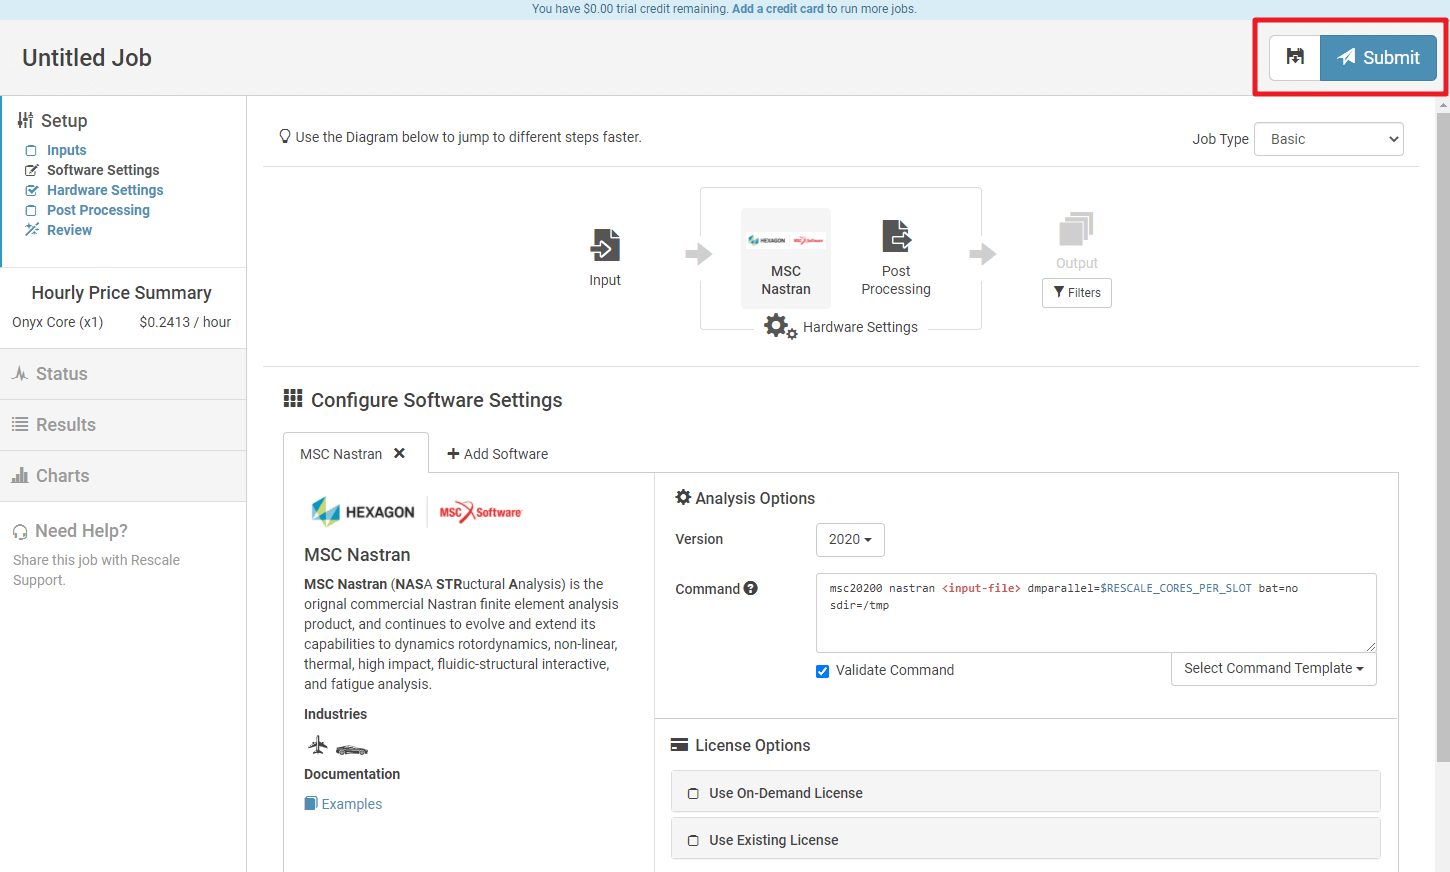
Task: Open Post Processing step icon in diagram
Action: (896, 238)
